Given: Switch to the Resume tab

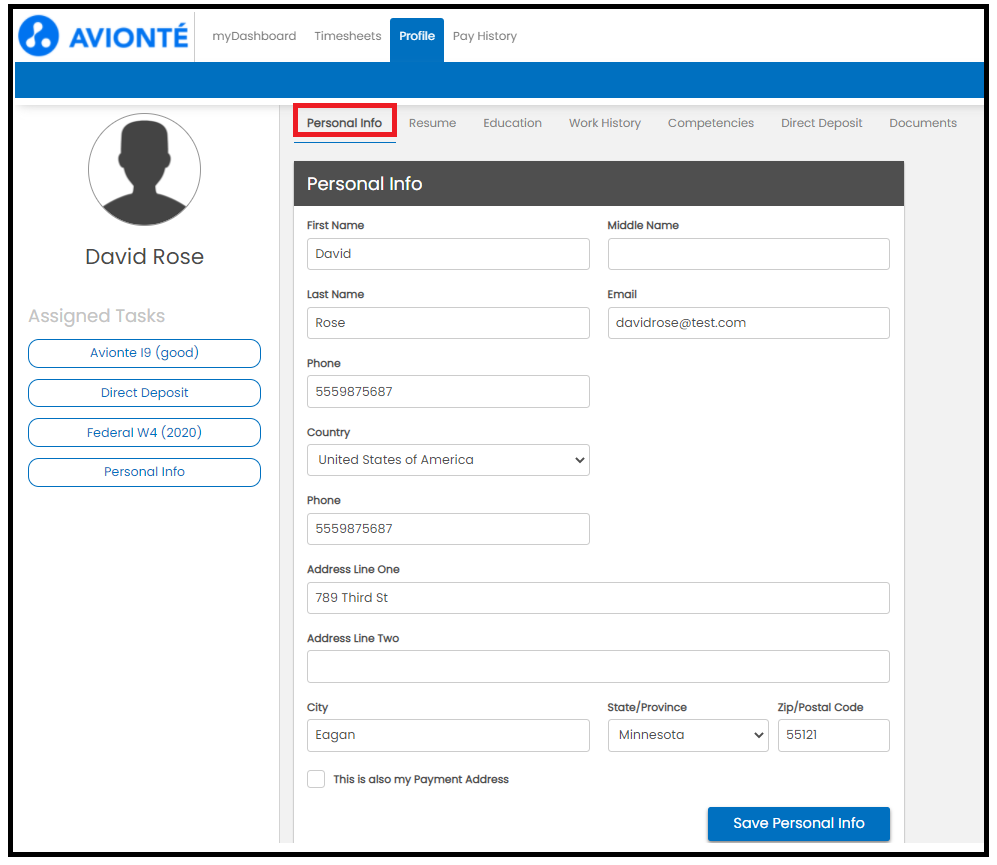Looking at the screenshot, I should 432,123.
